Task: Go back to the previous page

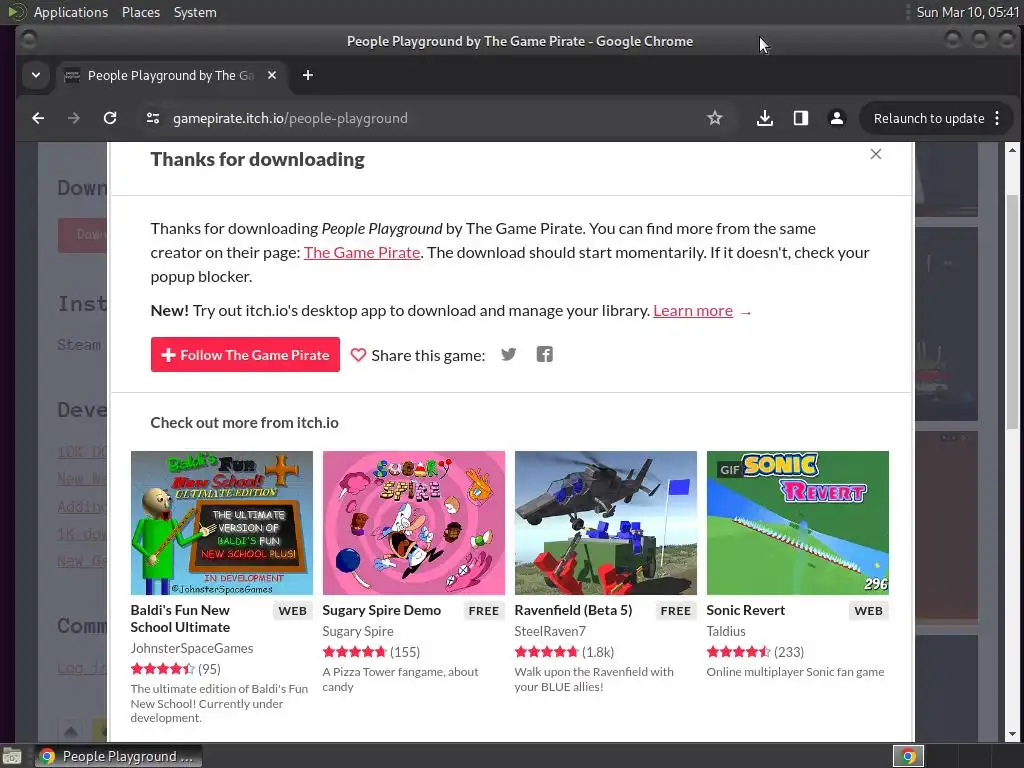Action: click(38, 118)
